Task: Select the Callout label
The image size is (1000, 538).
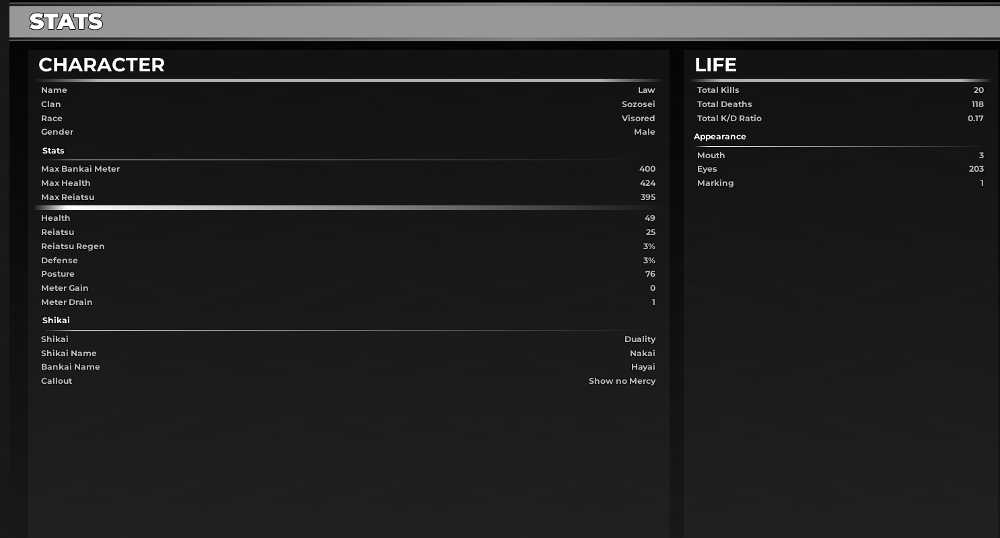Action: coord(57,381)
